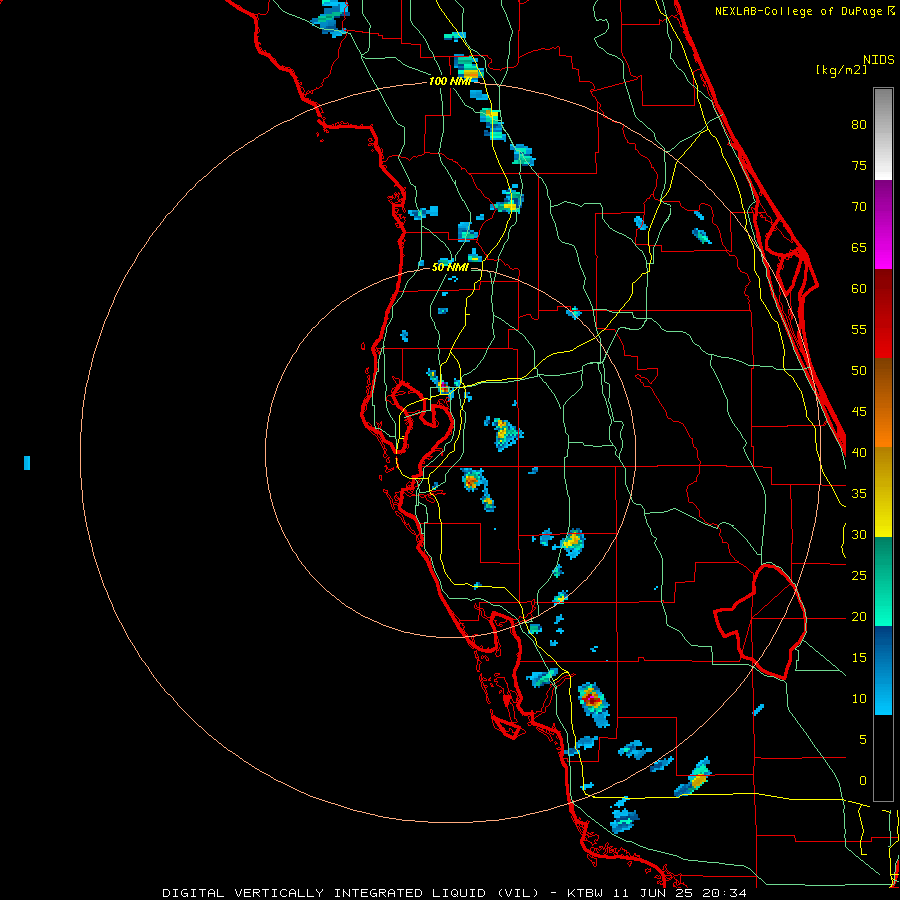The height and width of the screenshot is (900, 900).
Task: Click the 65 value on the scale
Action: 859,247
